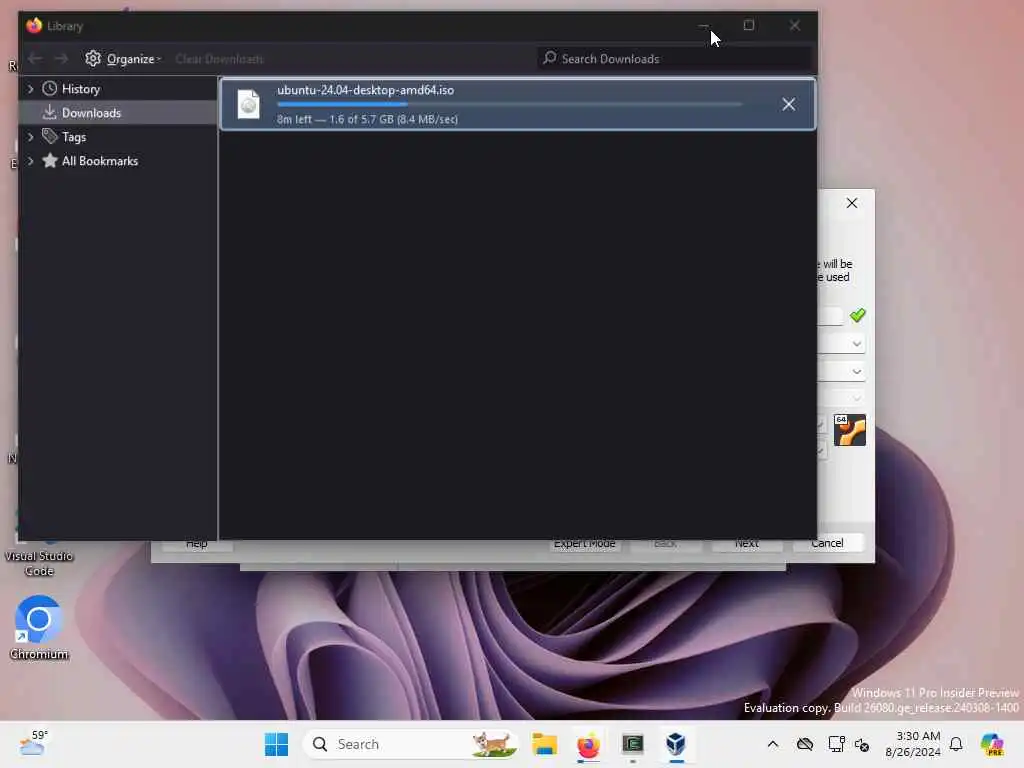This screenshot has width=1024, height=768.
Task: Click the cloud sync tray icon
Action: click(x=805, y=744)
